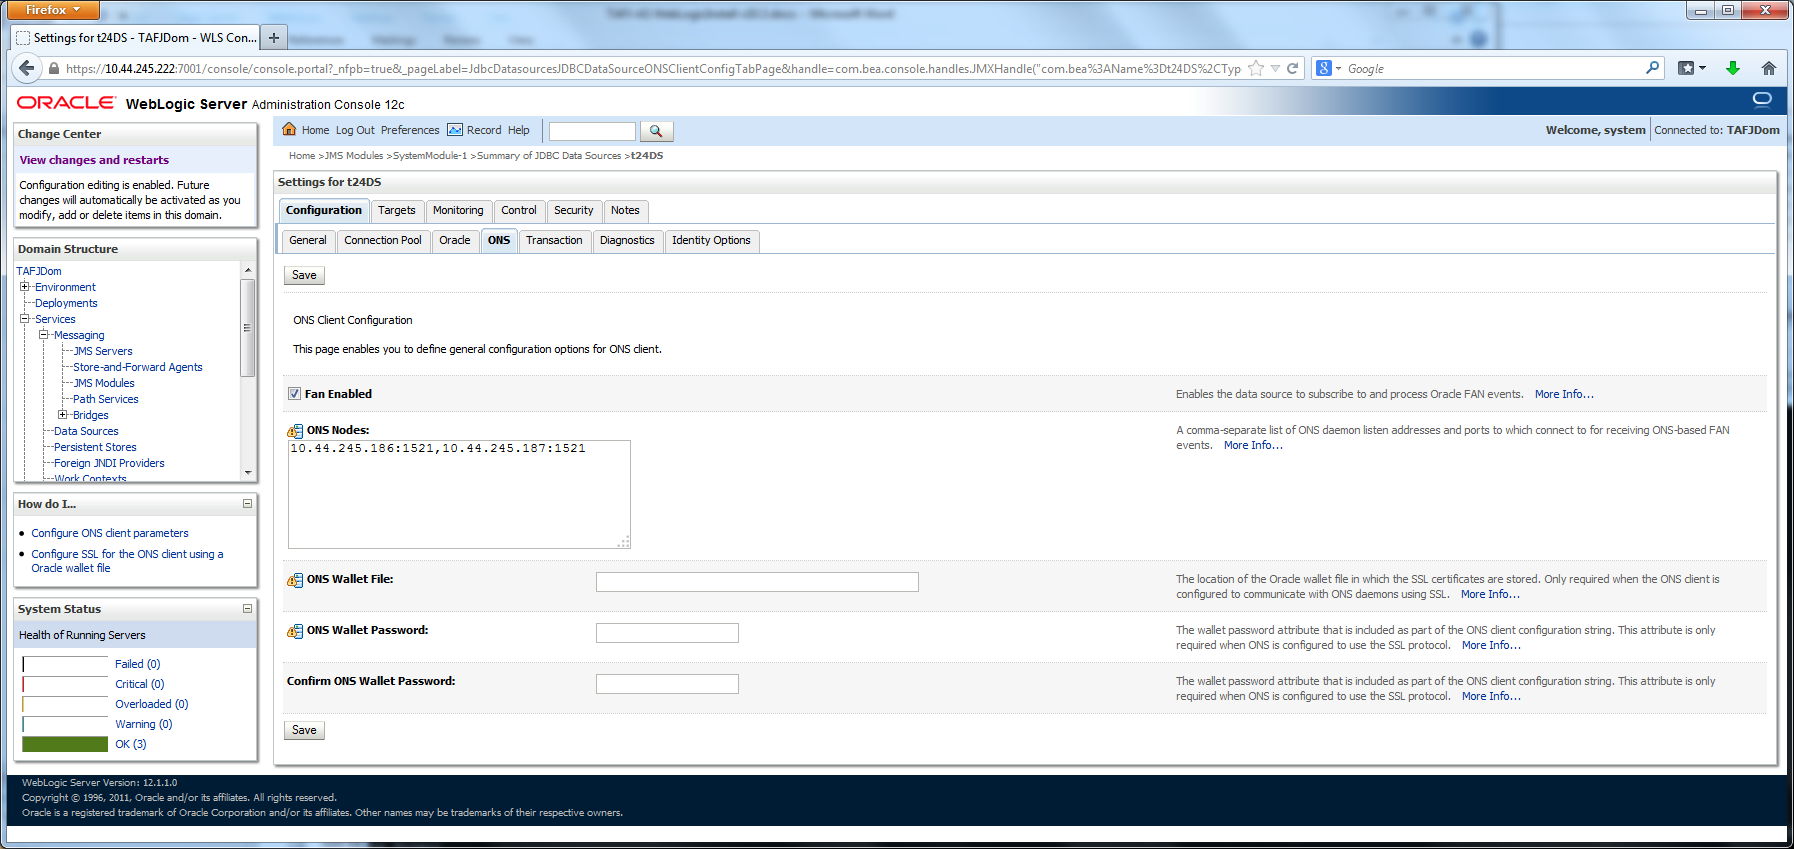Open the URL history dropdown arrow
Screen dimensions: 1794x849
pos(1275,69)
